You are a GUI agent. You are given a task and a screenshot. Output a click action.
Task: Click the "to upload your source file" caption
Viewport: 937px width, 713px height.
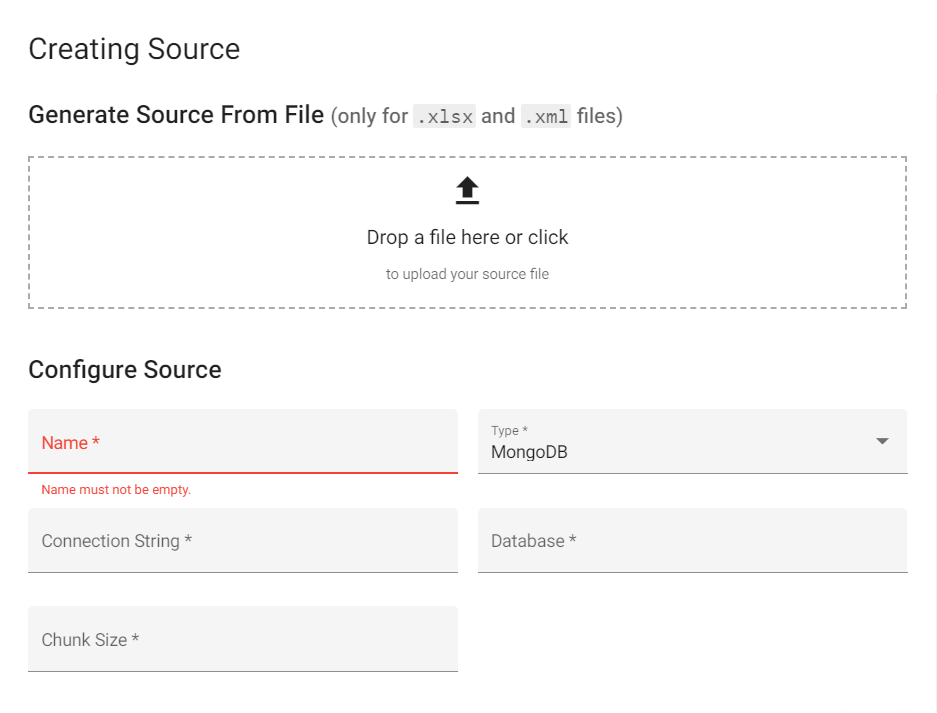coord(467,274)
